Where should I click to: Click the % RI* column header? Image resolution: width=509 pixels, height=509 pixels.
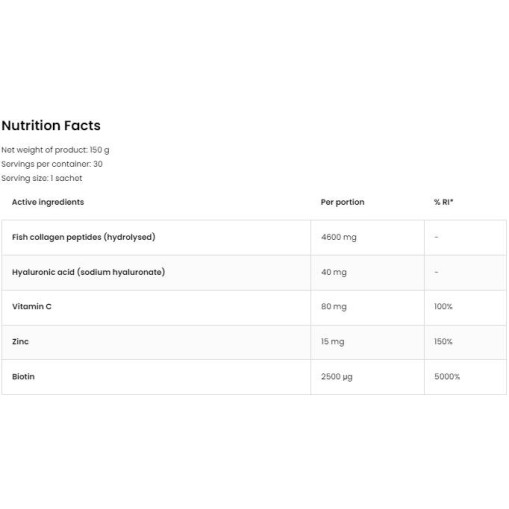point(444,202)
